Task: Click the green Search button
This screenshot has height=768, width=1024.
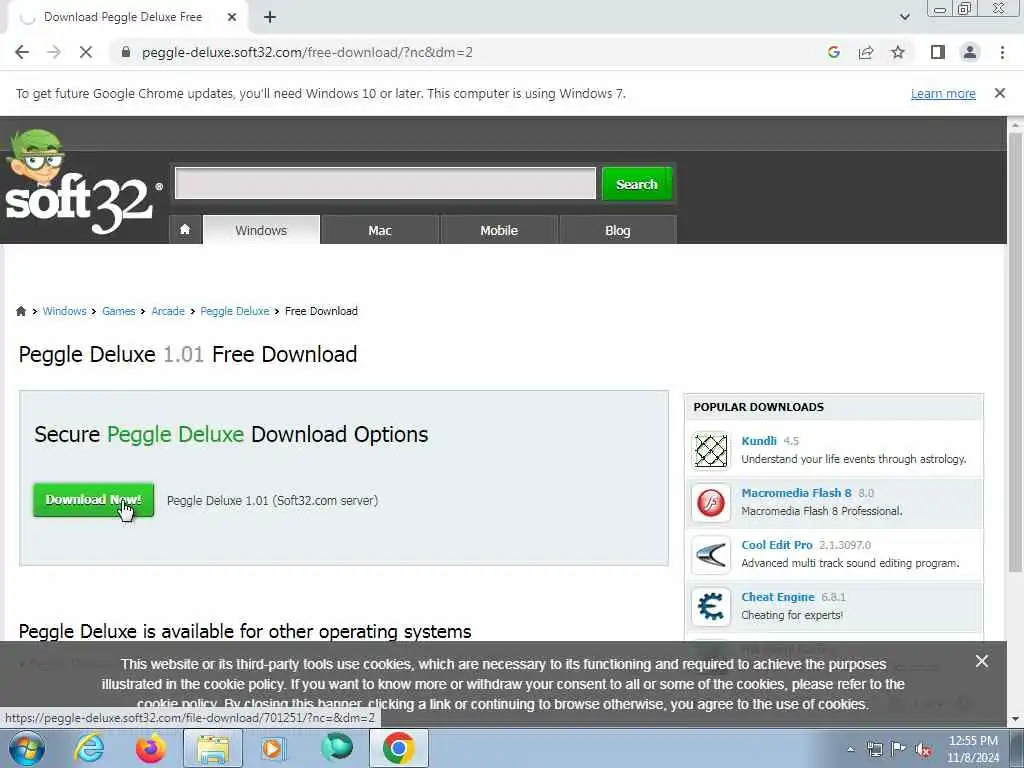Action: pyautogui.click(x=637, y=184)
